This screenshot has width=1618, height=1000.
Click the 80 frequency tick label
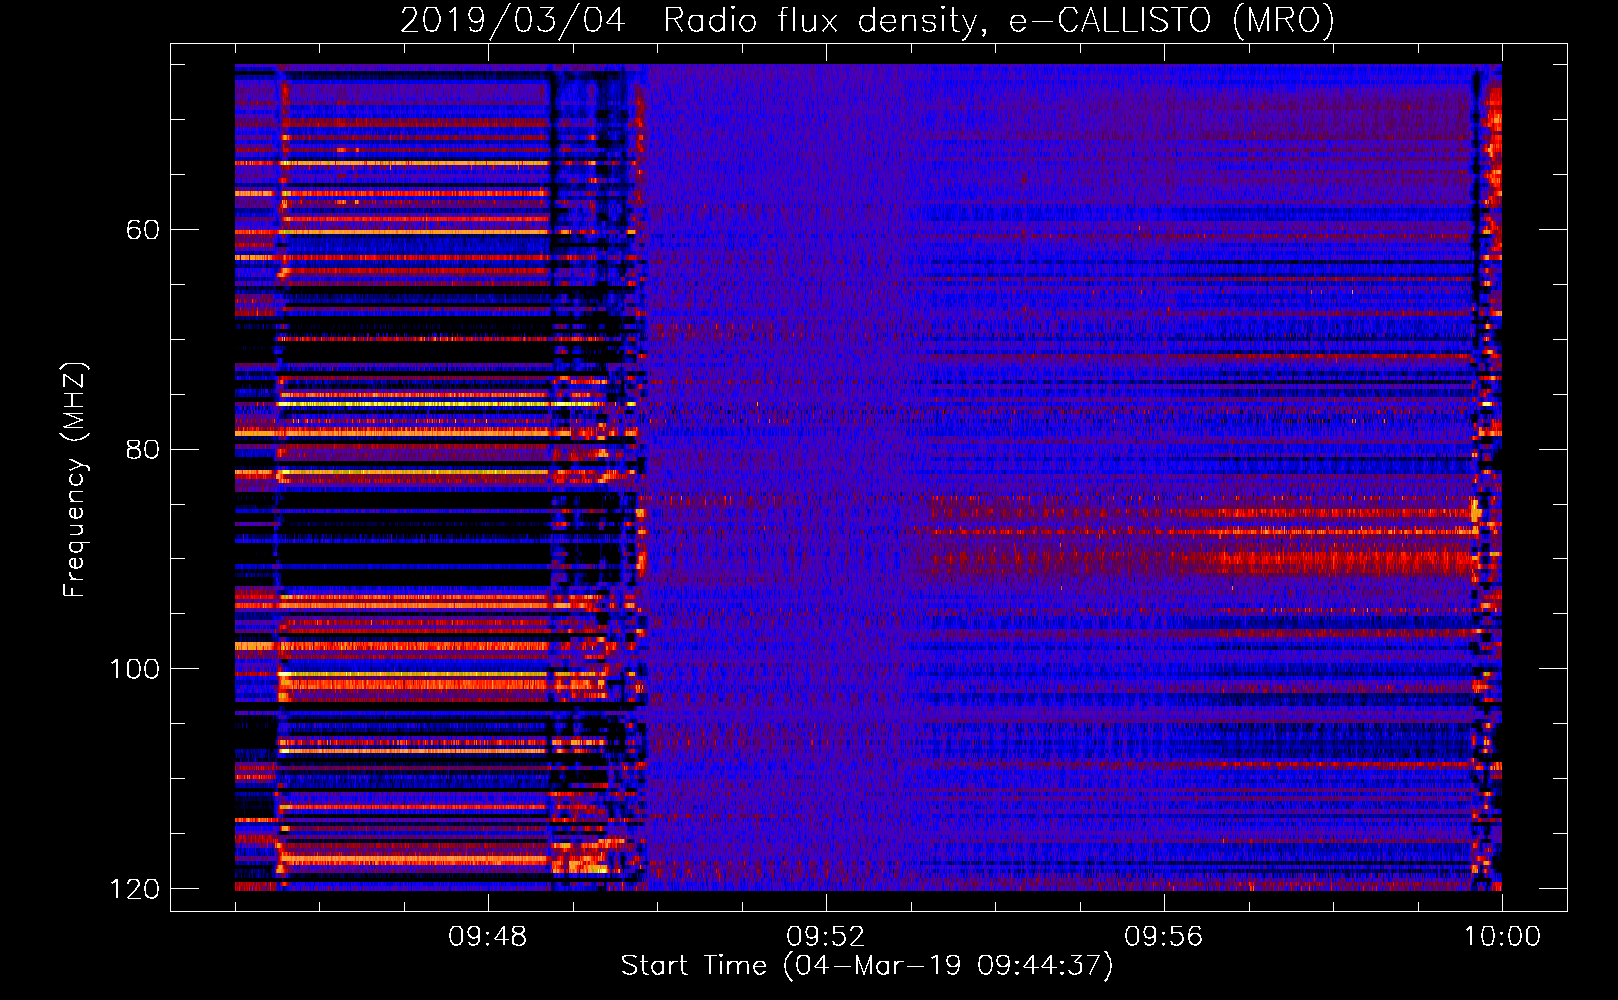143,449
